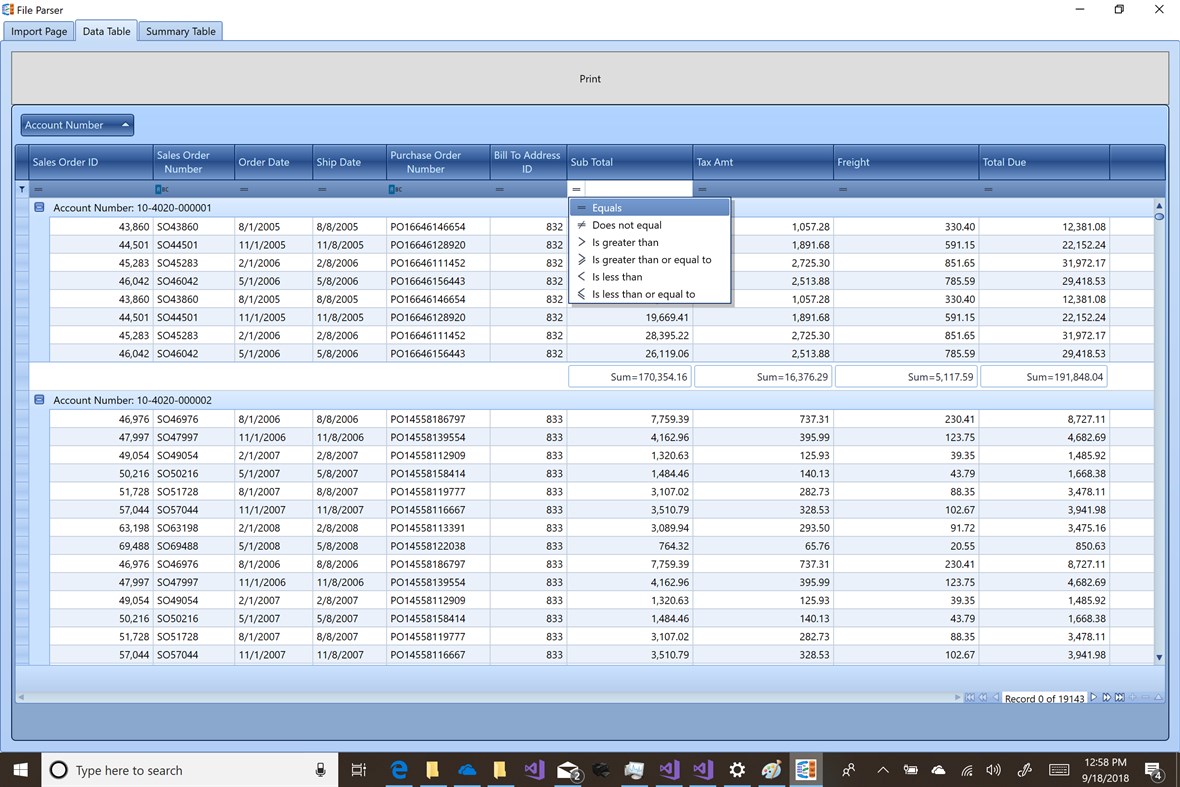The height and width of the screenshot is (787, 1180).
Task: Click Purchase Order Number filter operator icon
Action: point(396,189)
